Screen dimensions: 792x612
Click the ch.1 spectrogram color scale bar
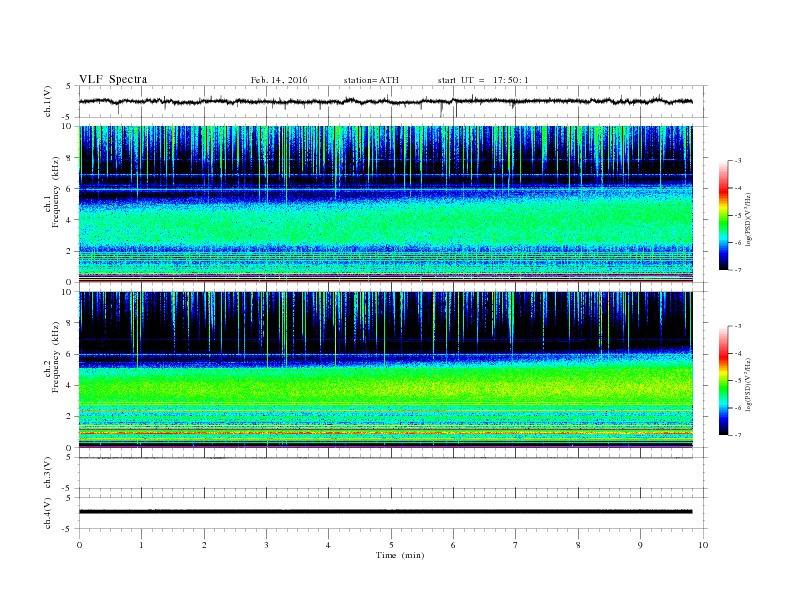pyautogui.click(x=723, y=215)
